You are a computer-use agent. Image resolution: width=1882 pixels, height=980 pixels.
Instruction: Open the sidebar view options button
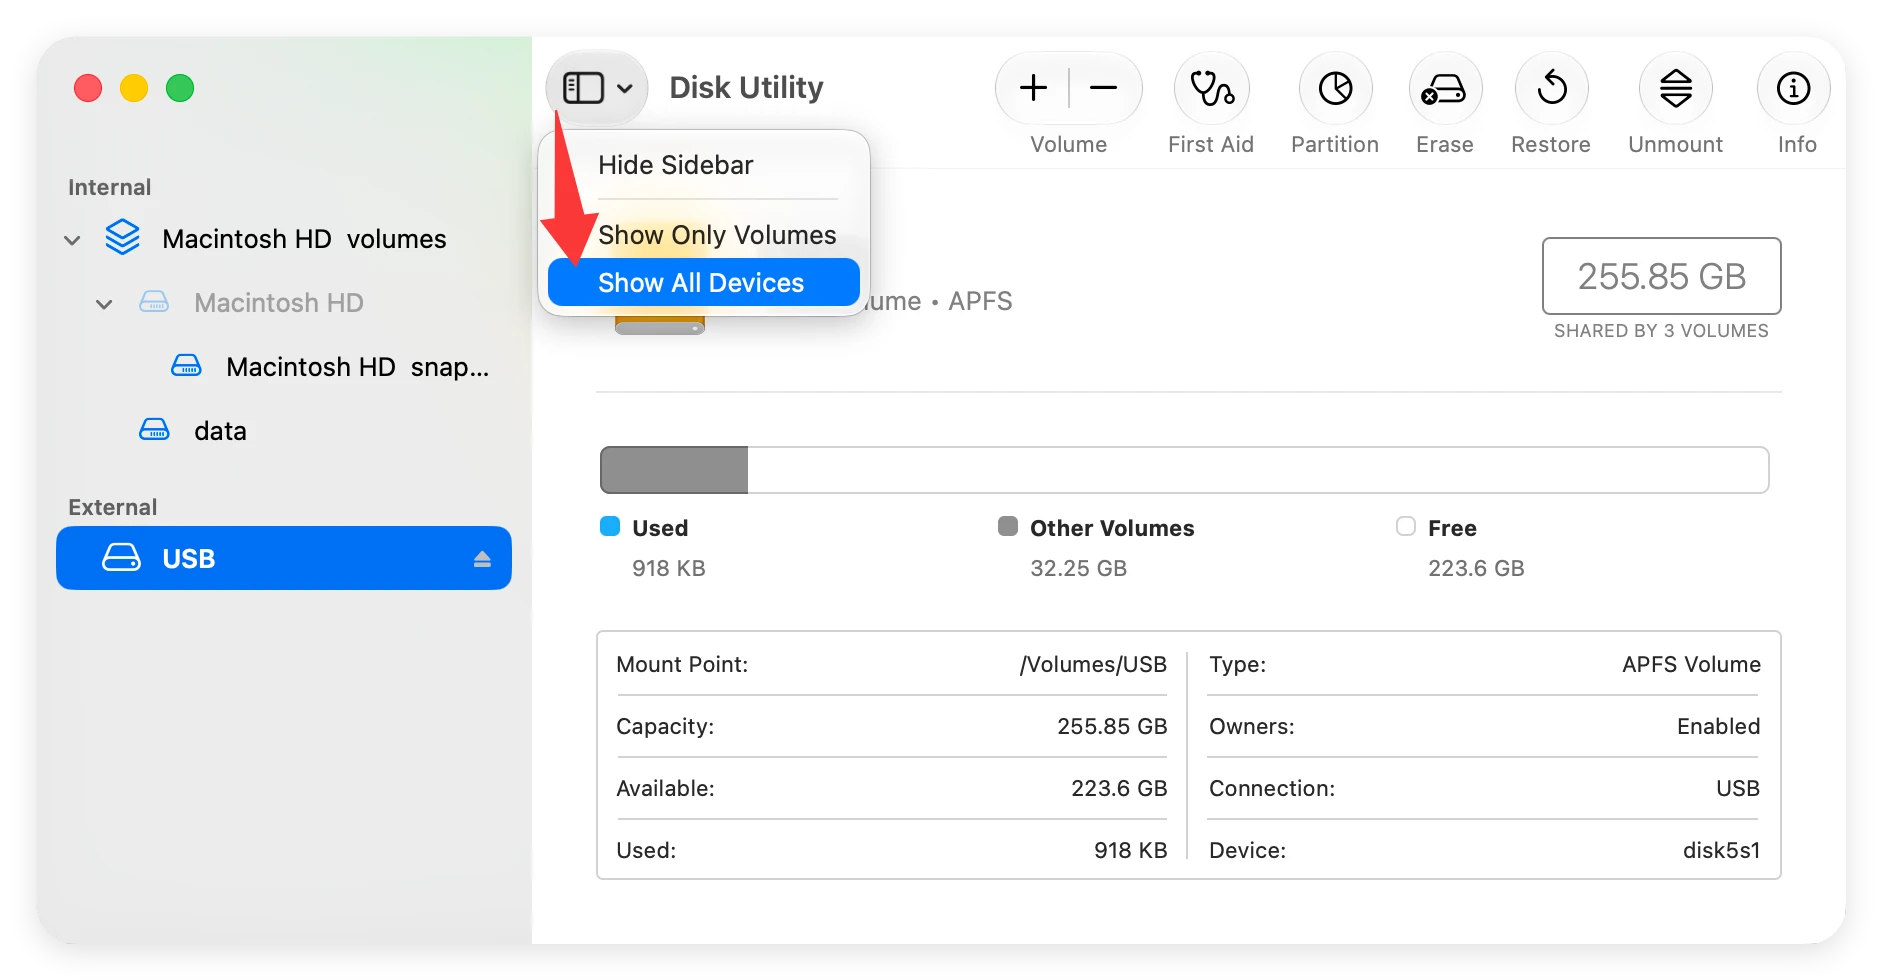pos(597,88)
